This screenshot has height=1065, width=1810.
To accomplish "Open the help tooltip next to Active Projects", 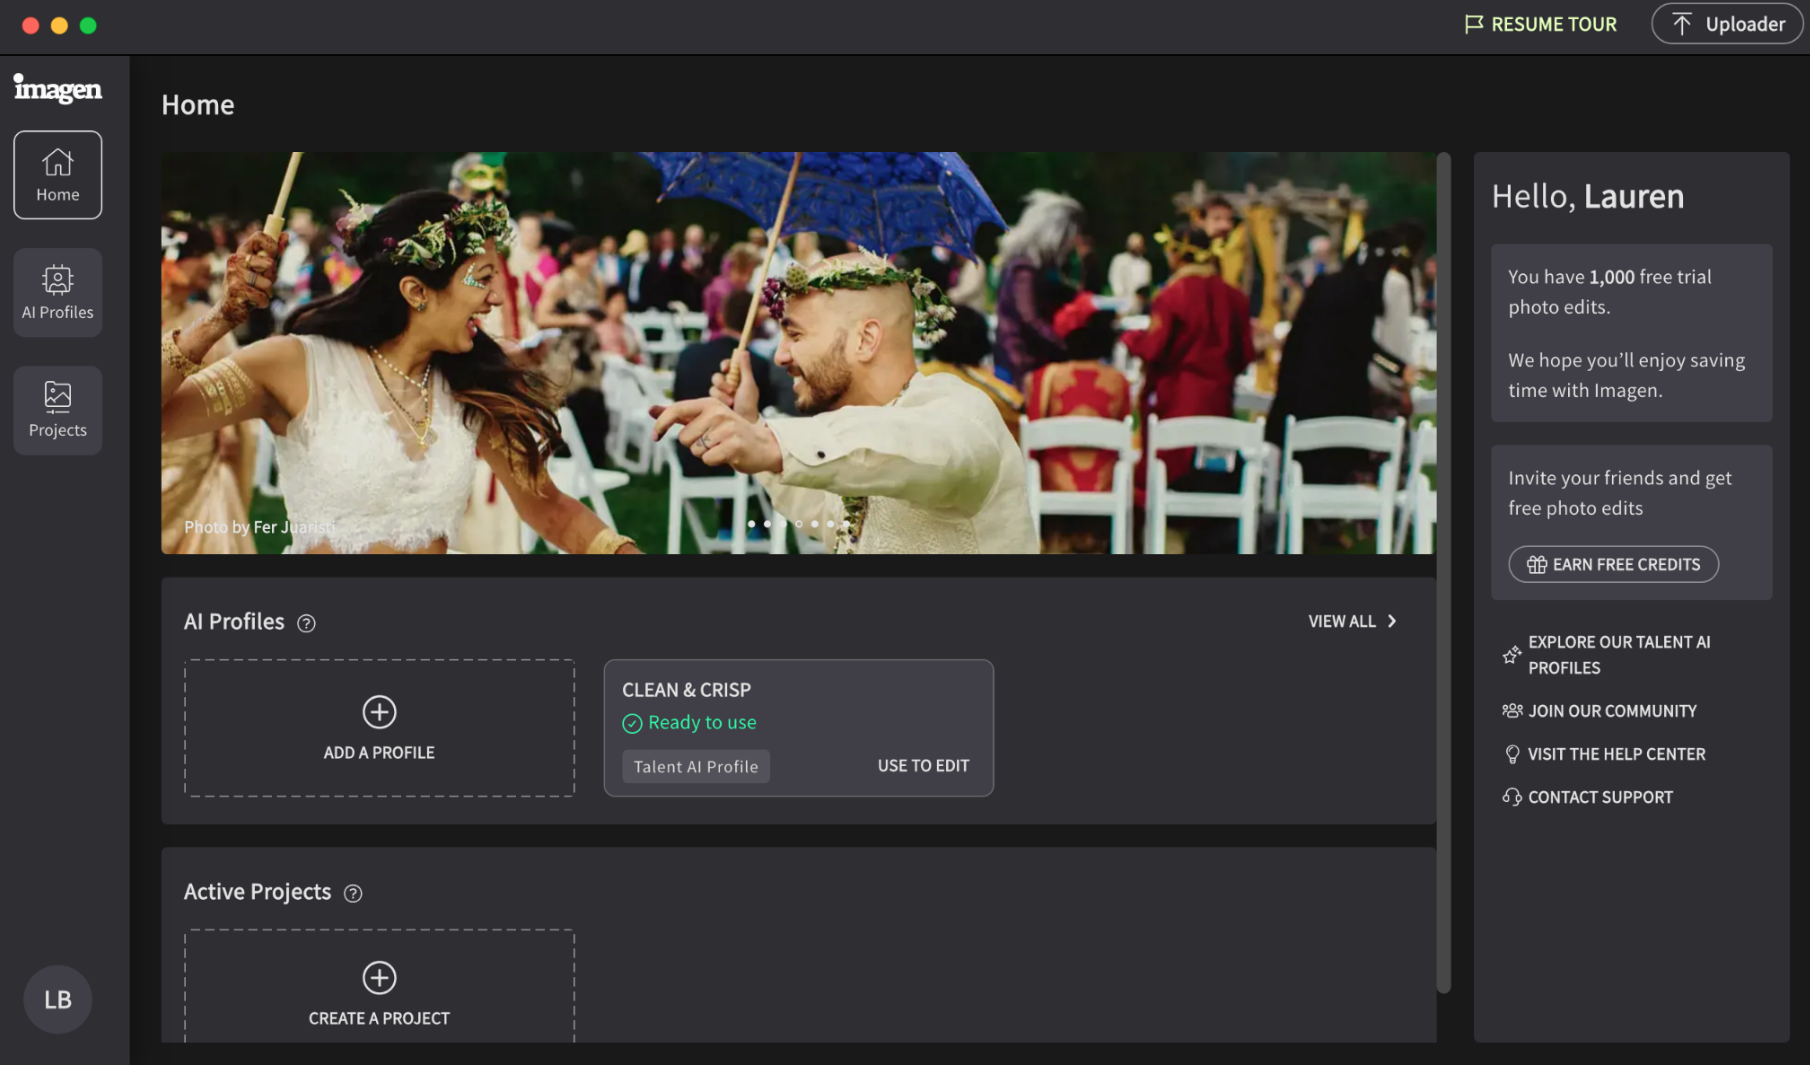I will tap(352, 893).
